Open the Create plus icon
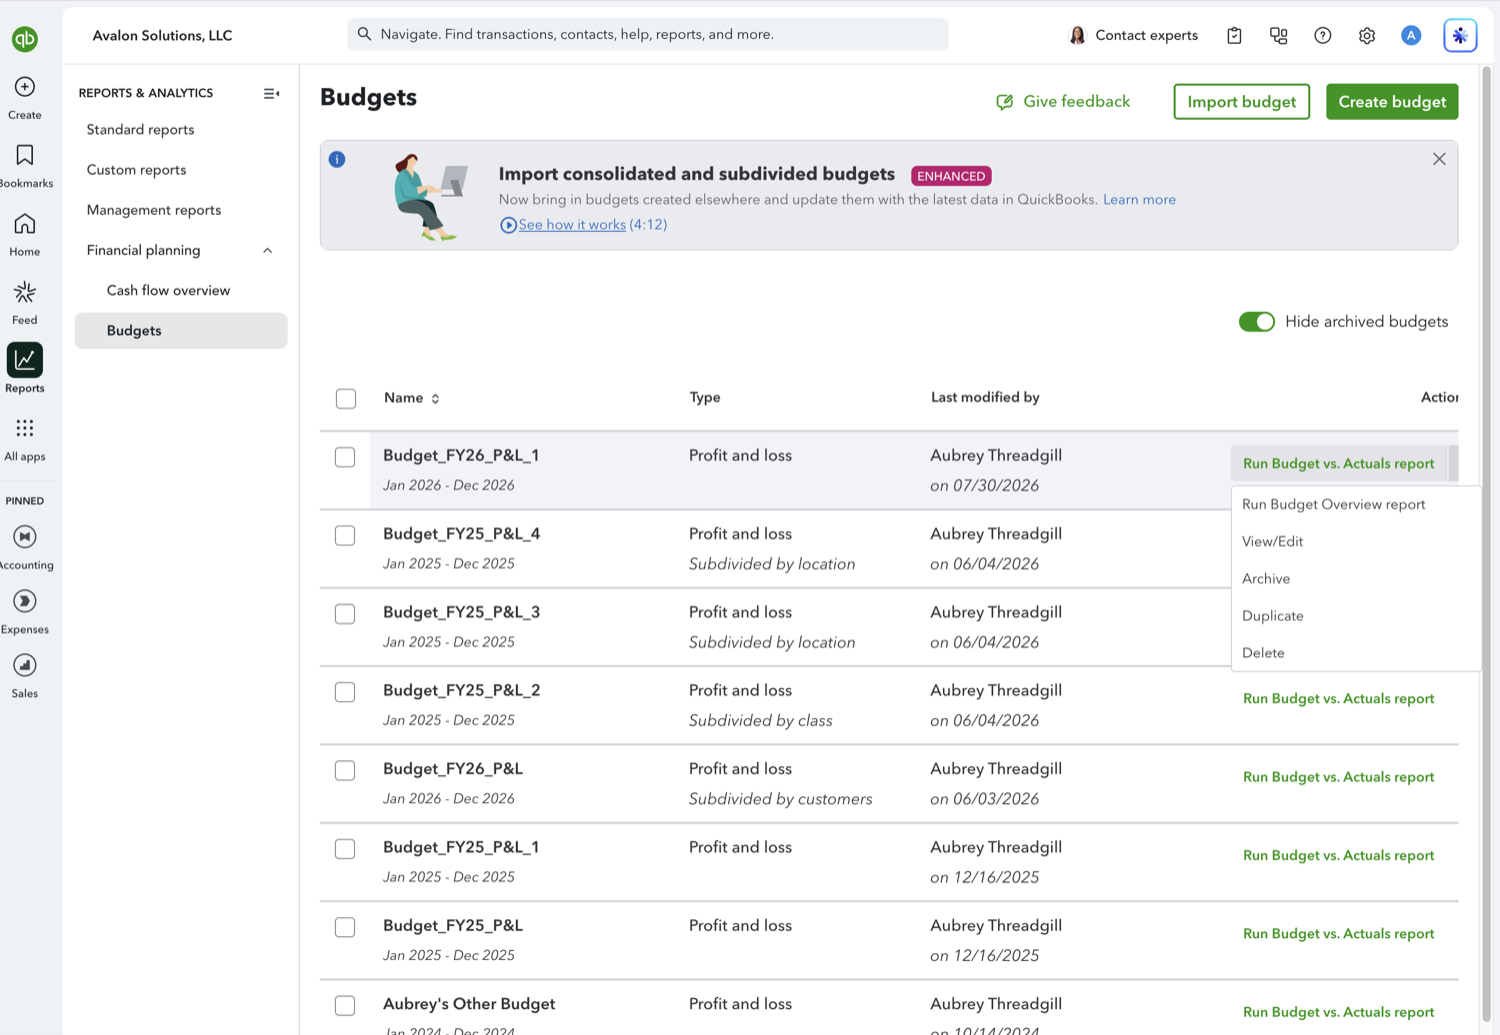The image size is (1500, 1035). (x=25, y=87)
